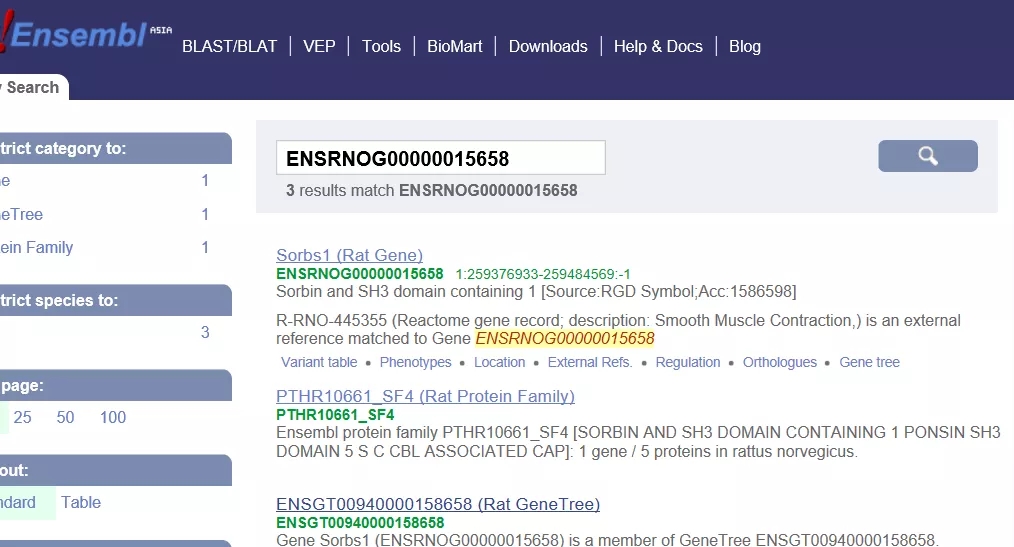Open the VEP tool page
Image resolution: width=1014 pixels, height=547 pixels.
click(x=319, y=46)
